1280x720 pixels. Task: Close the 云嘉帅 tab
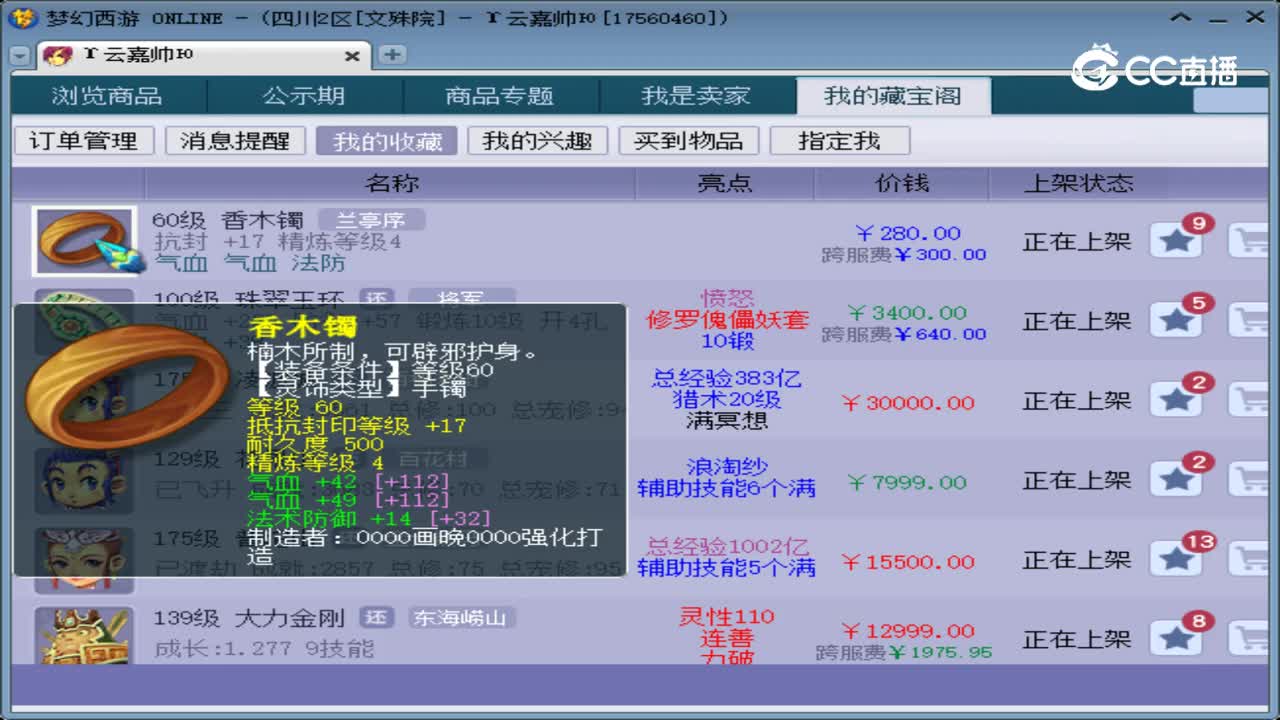pos(351,56)
